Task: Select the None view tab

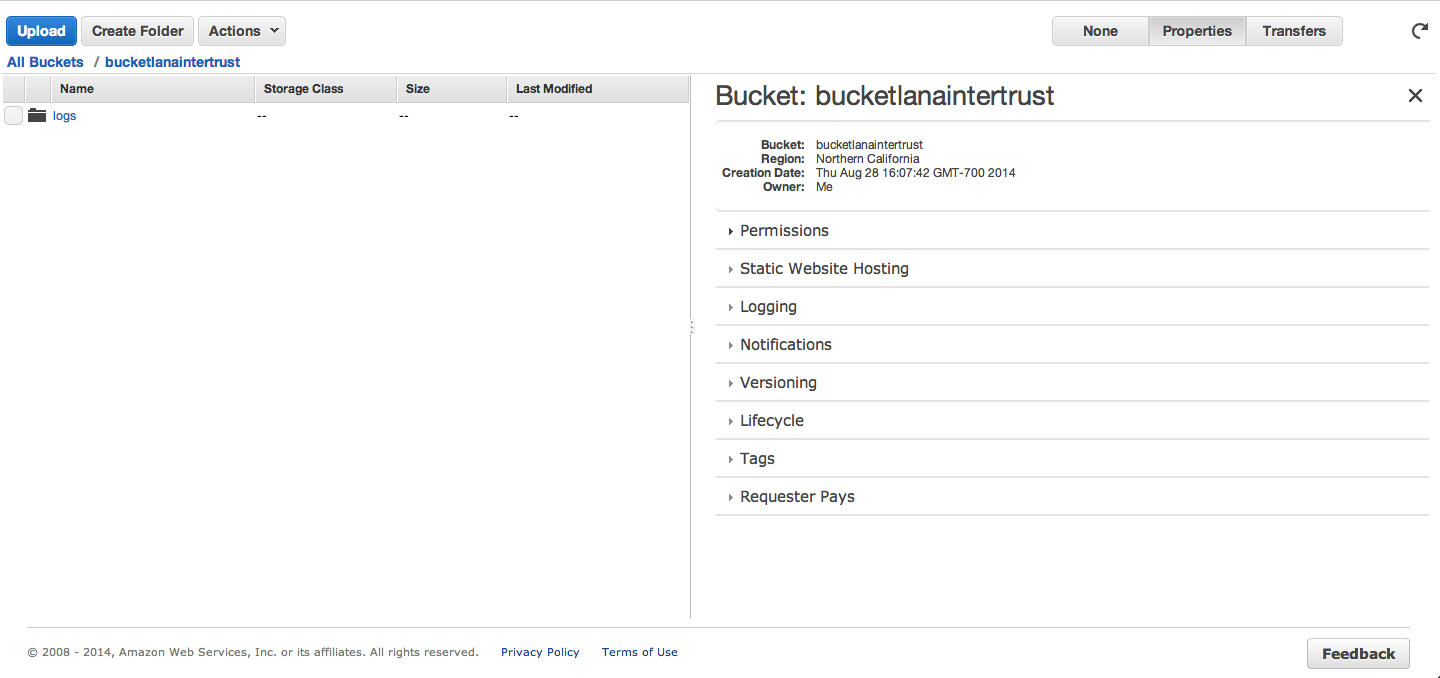Action: tap(1100, 31)
